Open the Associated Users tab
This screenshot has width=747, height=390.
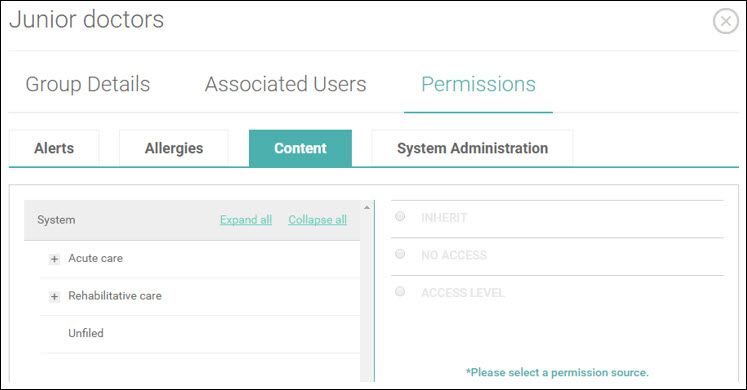pyautogui.click(x=285, y=84)
